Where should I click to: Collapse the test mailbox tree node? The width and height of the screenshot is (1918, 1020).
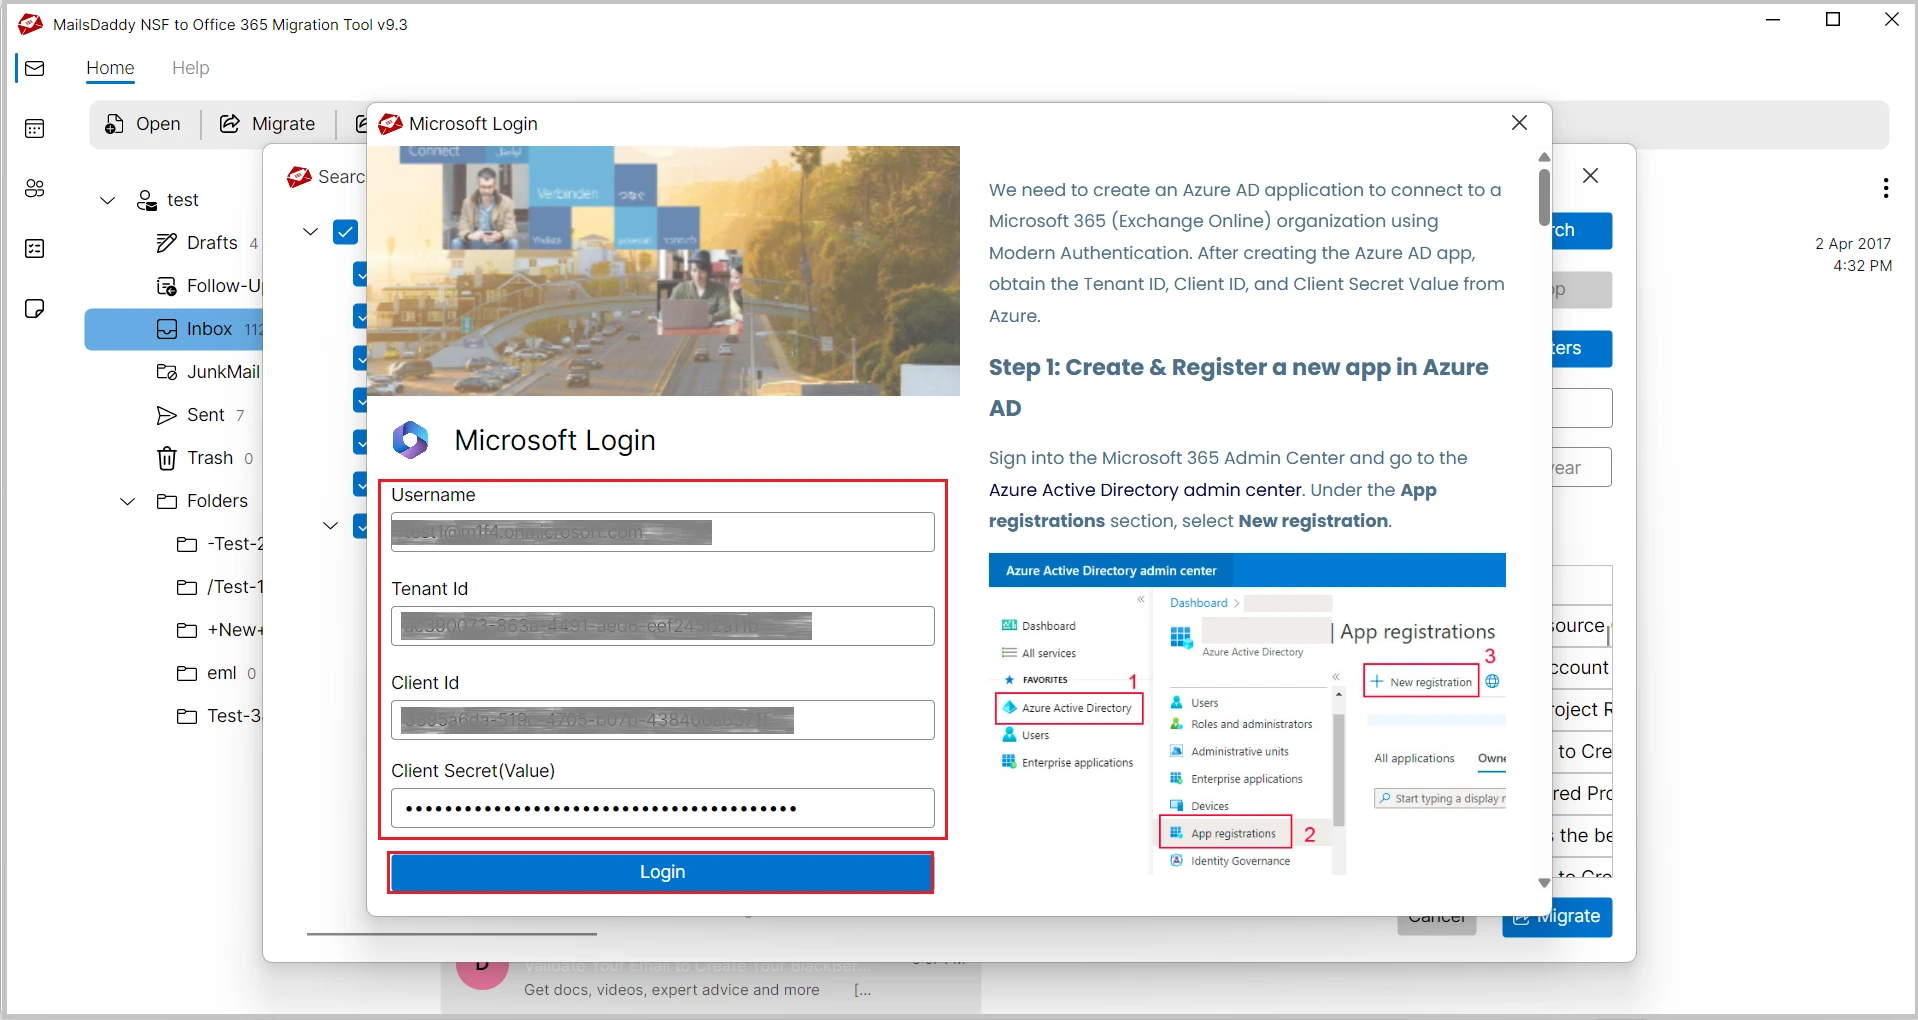coord(108,200)
